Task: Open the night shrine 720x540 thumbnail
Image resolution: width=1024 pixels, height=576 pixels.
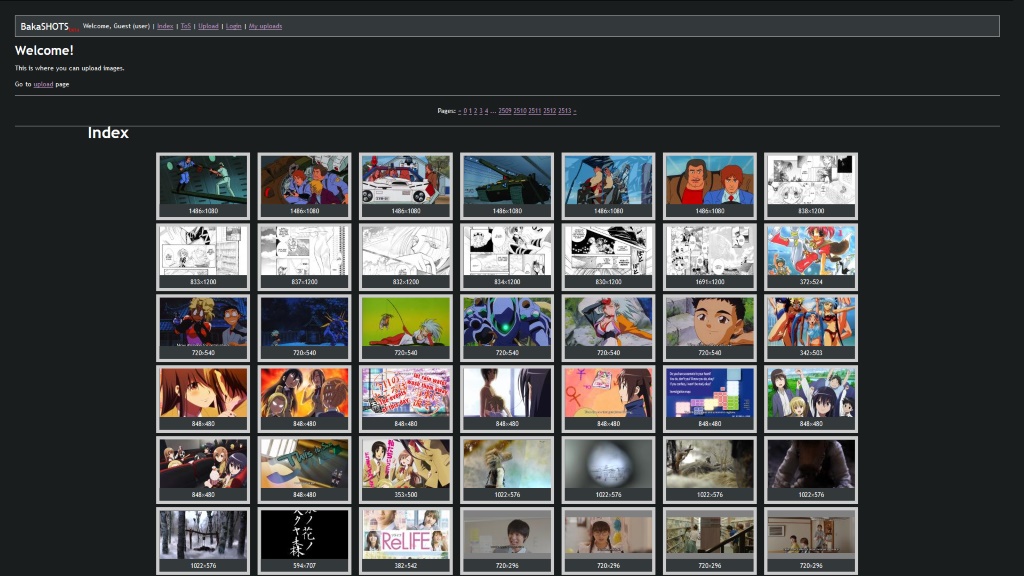Action: pyautogui.click(x=304, y=328)
